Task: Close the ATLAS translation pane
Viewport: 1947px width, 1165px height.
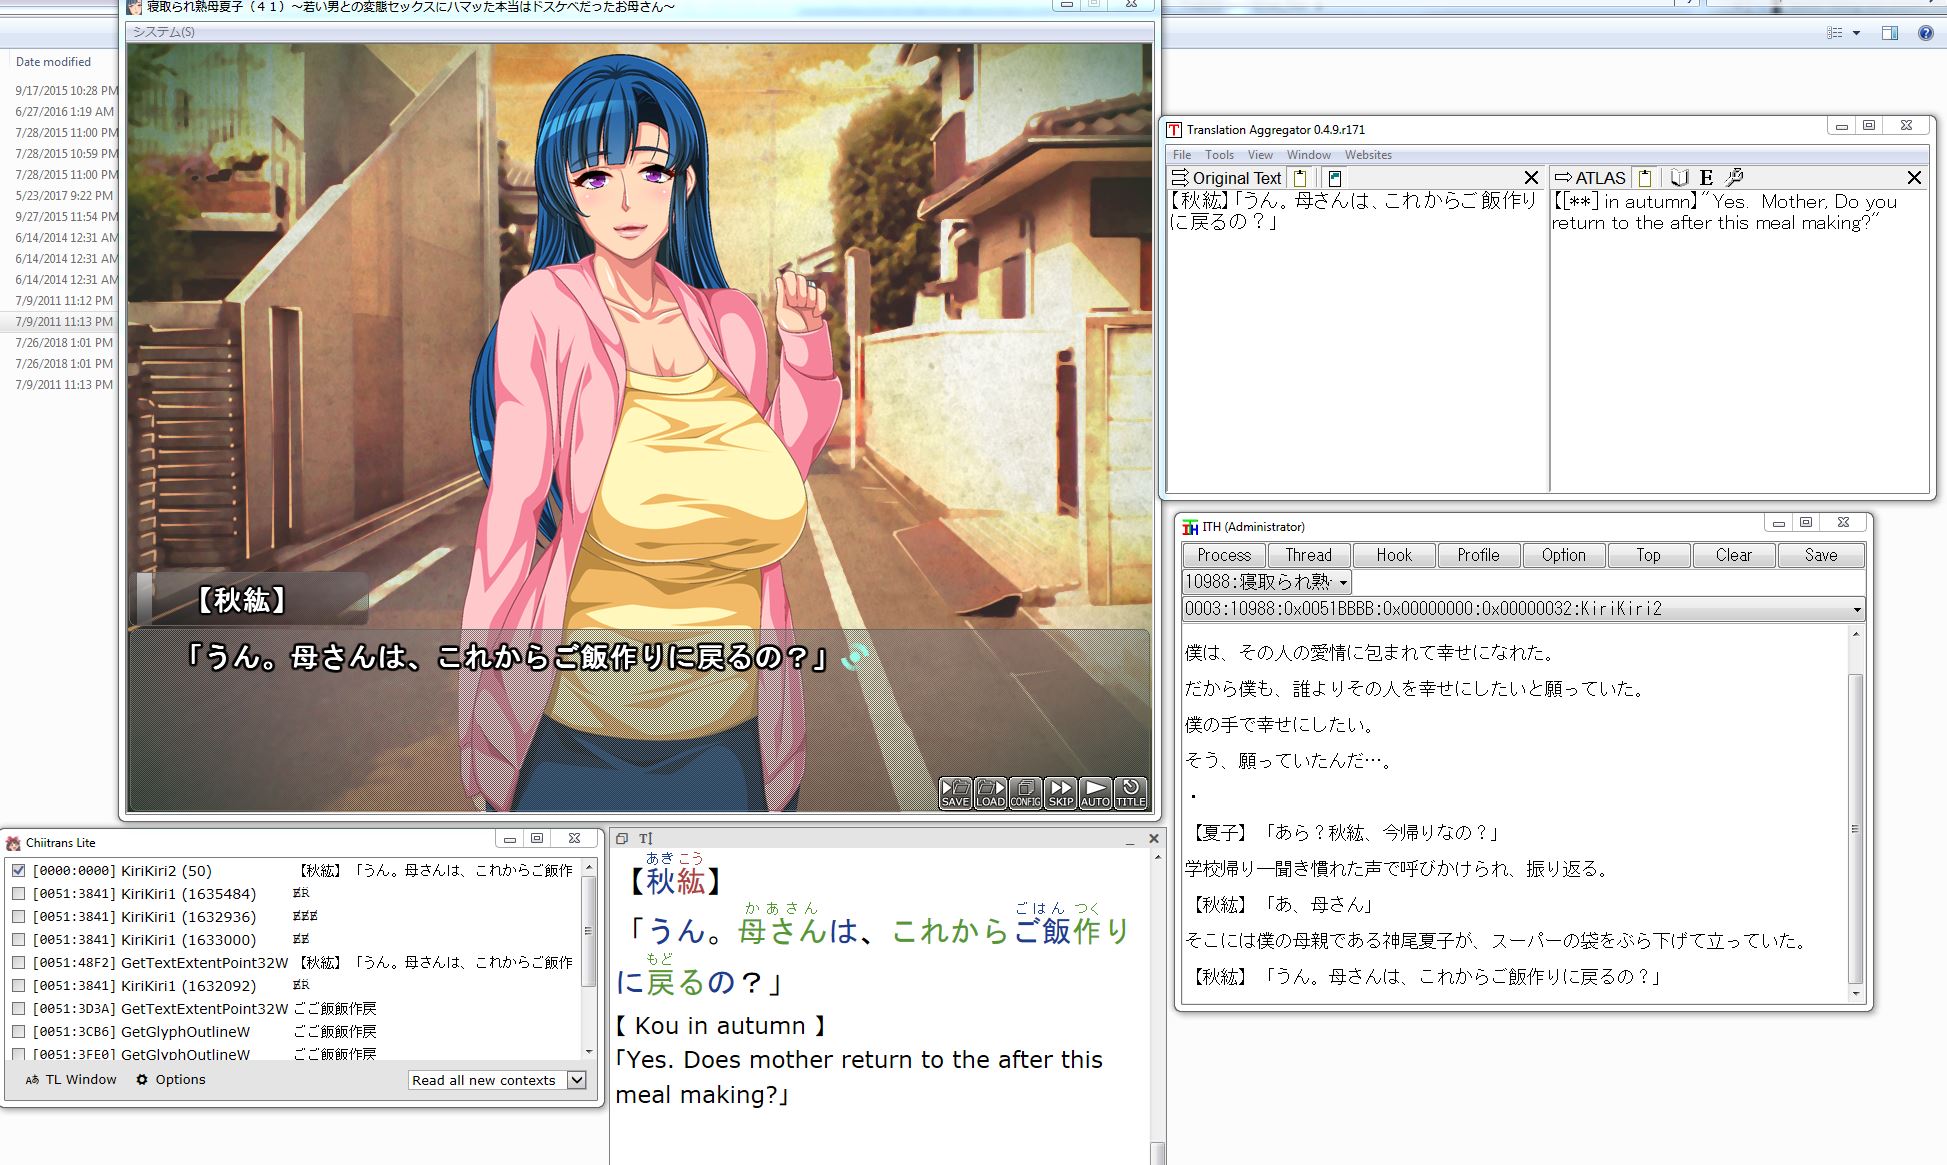Action: point(1914,178)
